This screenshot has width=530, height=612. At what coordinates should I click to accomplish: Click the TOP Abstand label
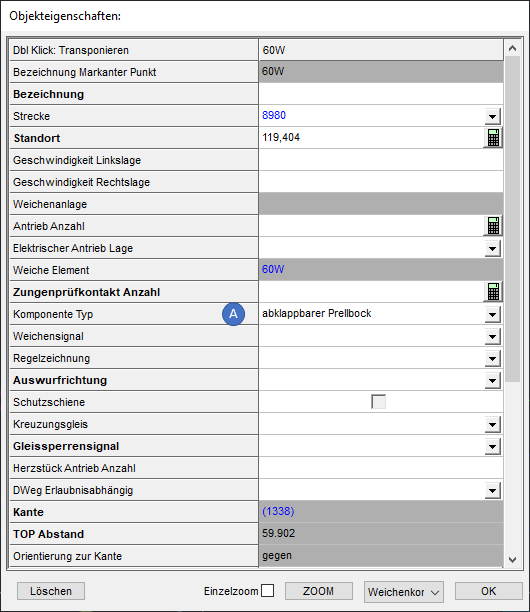[x=48, y=534]
